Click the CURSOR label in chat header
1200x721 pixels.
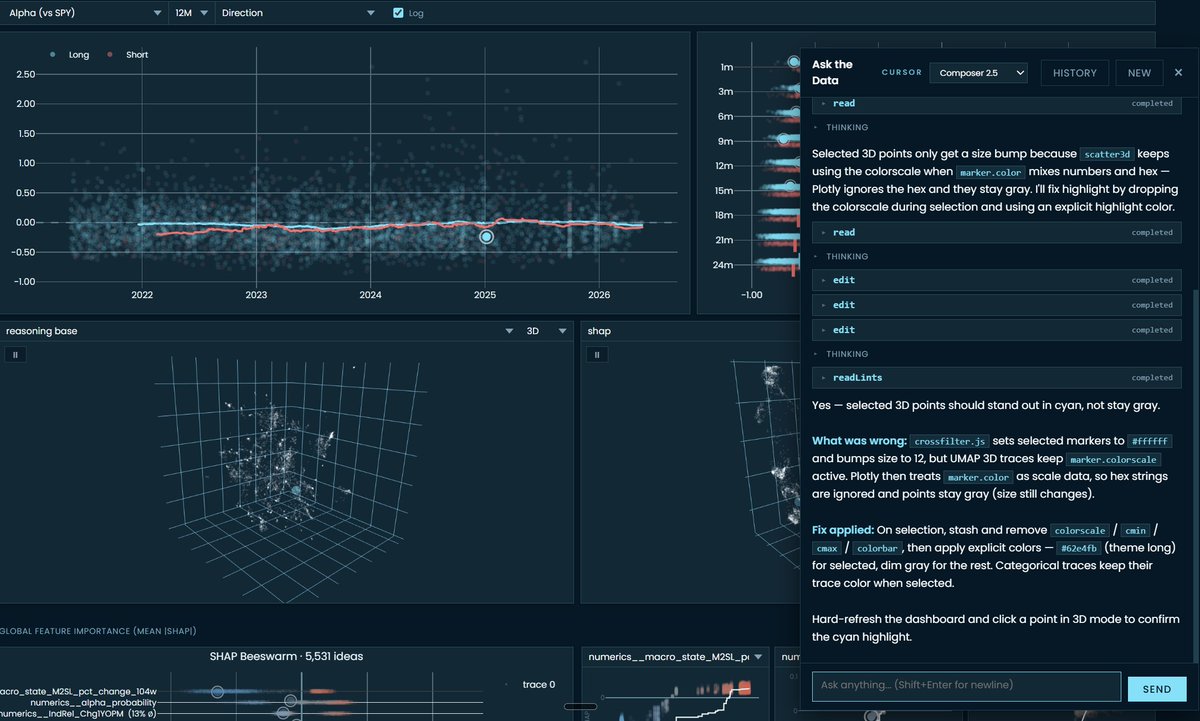coord(901,73)
